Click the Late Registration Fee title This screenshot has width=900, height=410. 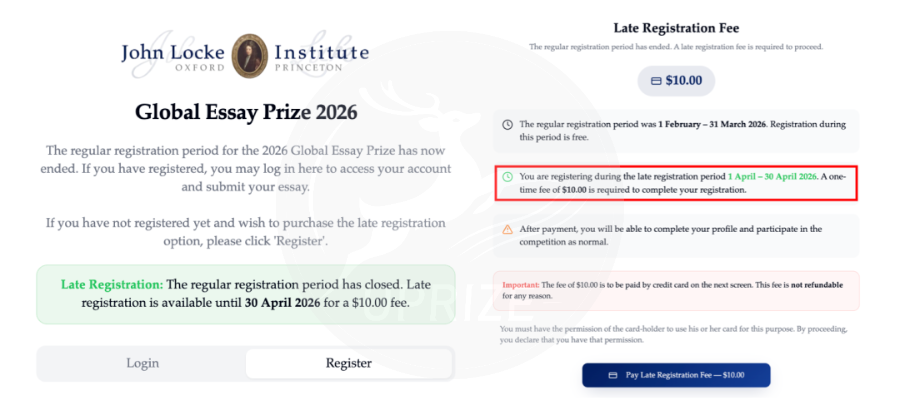coord(675,27)
